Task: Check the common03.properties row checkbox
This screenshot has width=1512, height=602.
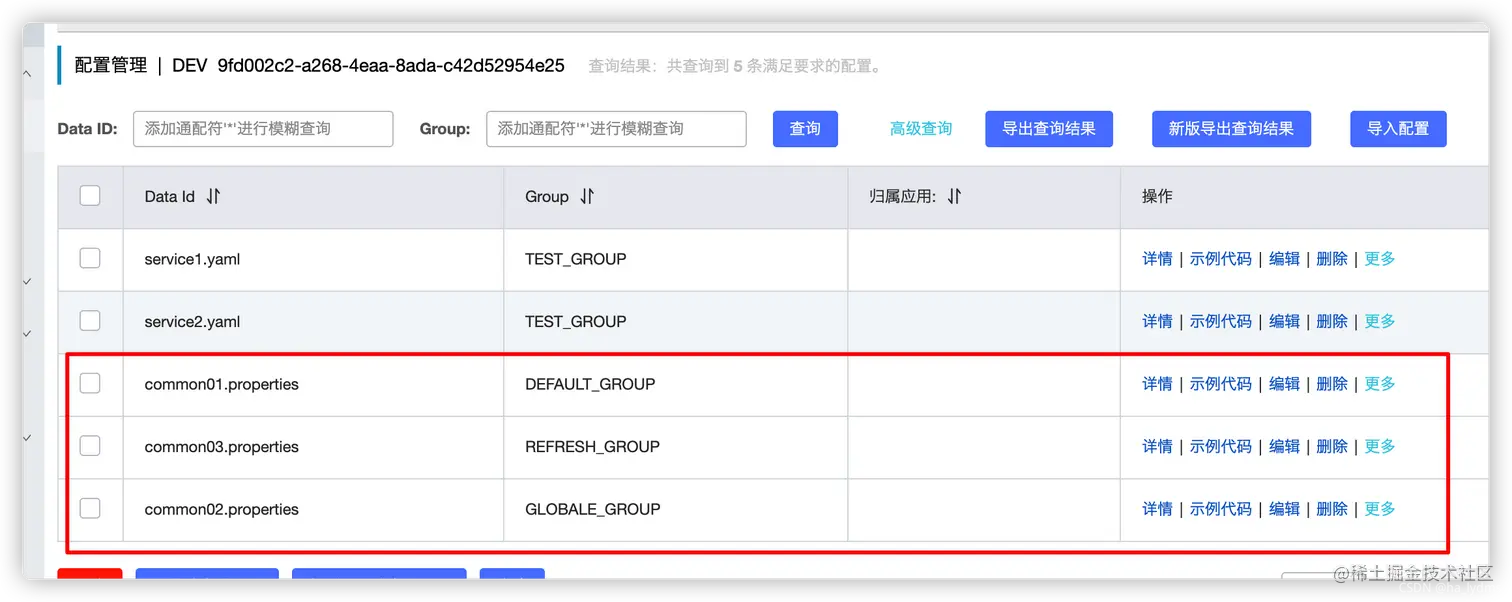Action: pyautogui.click(x=90, y=446)
